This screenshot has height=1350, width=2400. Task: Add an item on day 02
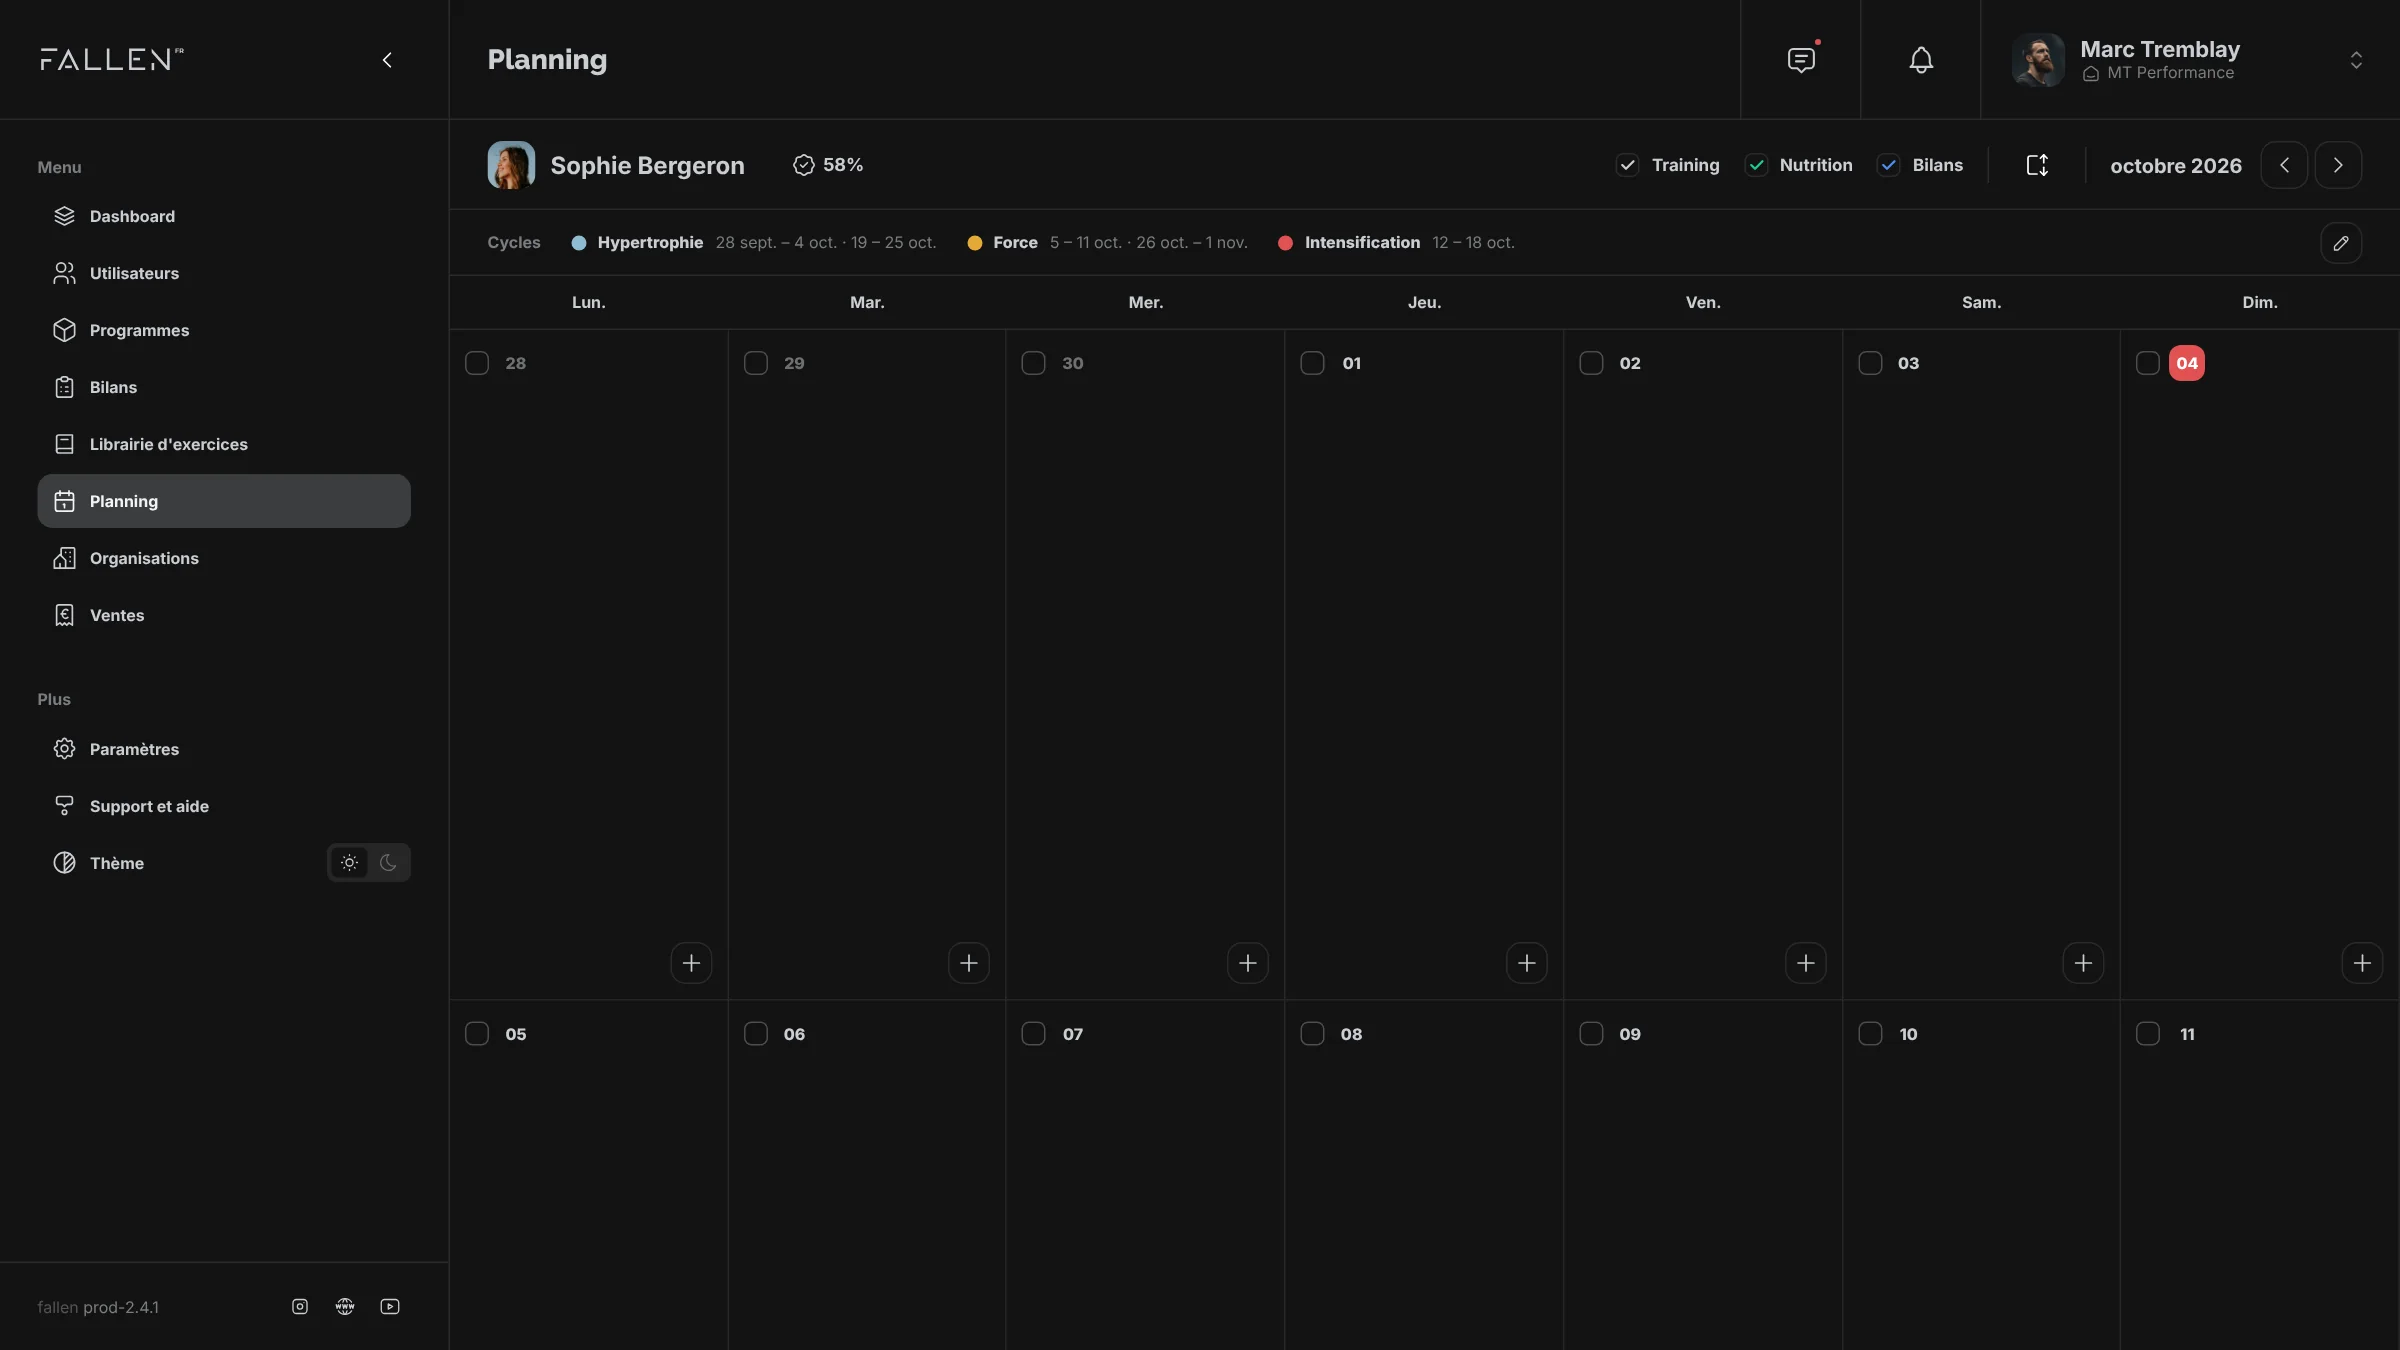pos(1806,963)
